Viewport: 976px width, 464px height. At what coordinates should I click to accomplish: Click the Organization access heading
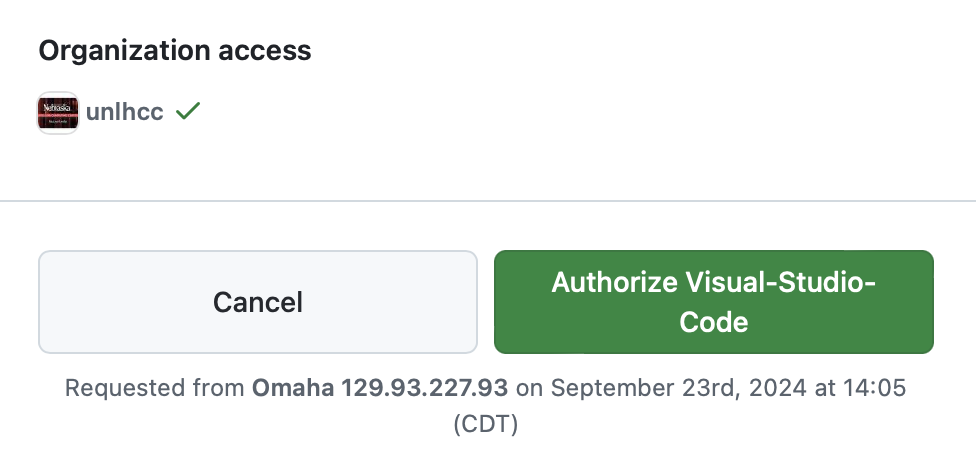pos(175,51)
